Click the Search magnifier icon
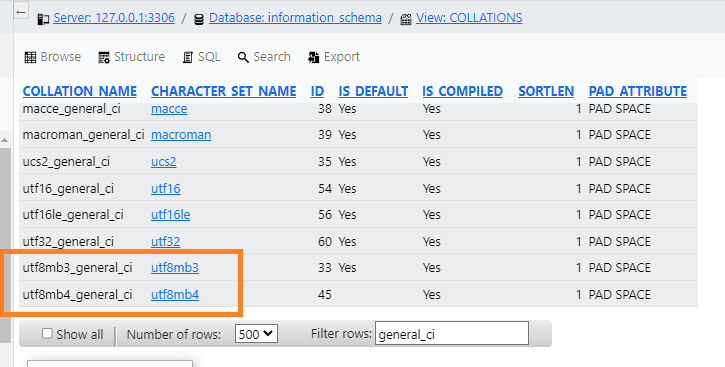 tap(243, 57)
